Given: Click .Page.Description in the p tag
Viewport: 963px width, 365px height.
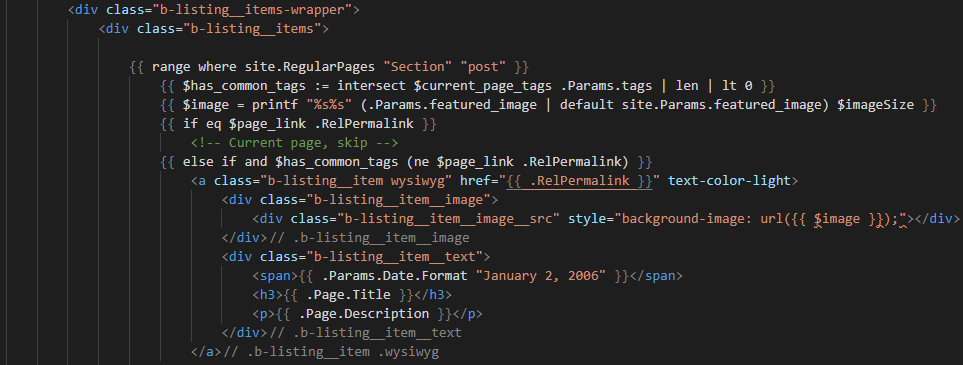Looking at the screenshot, I should (x=364, y=314).
